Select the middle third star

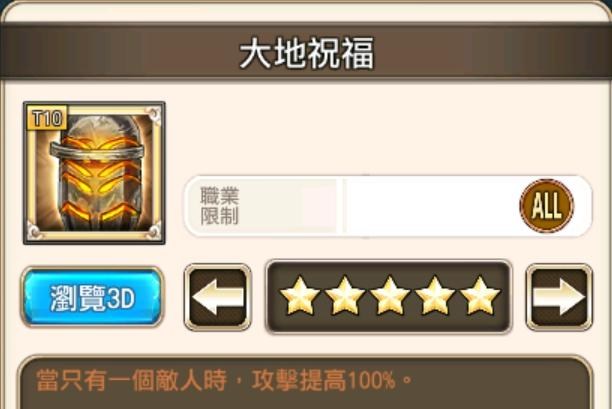click(x=389, y=296)
